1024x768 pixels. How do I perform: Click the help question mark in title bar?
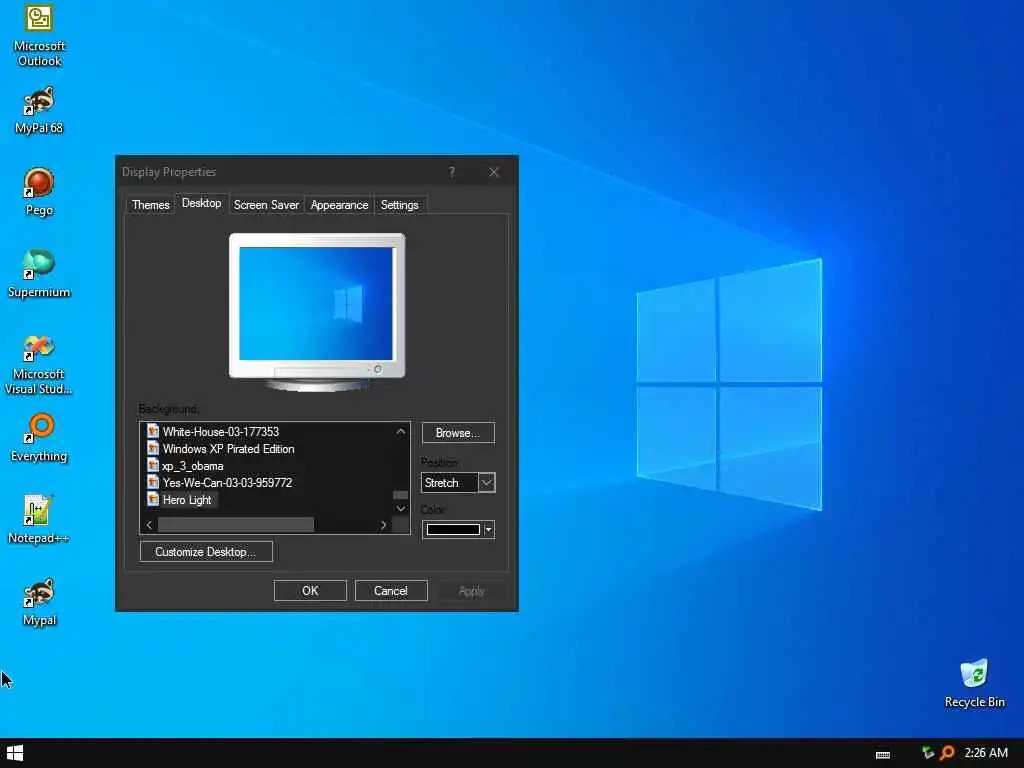coord(451,172)
